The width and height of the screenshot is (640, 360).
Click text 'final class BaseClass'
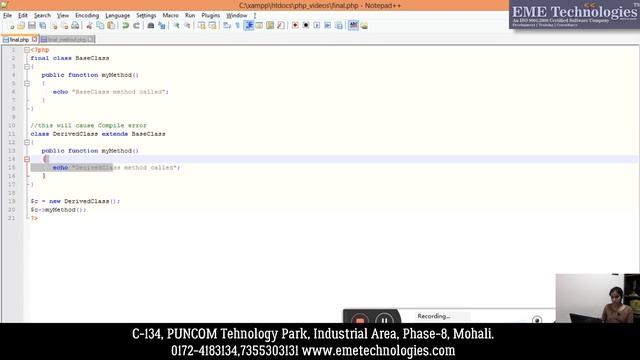(x=70, y=58)
